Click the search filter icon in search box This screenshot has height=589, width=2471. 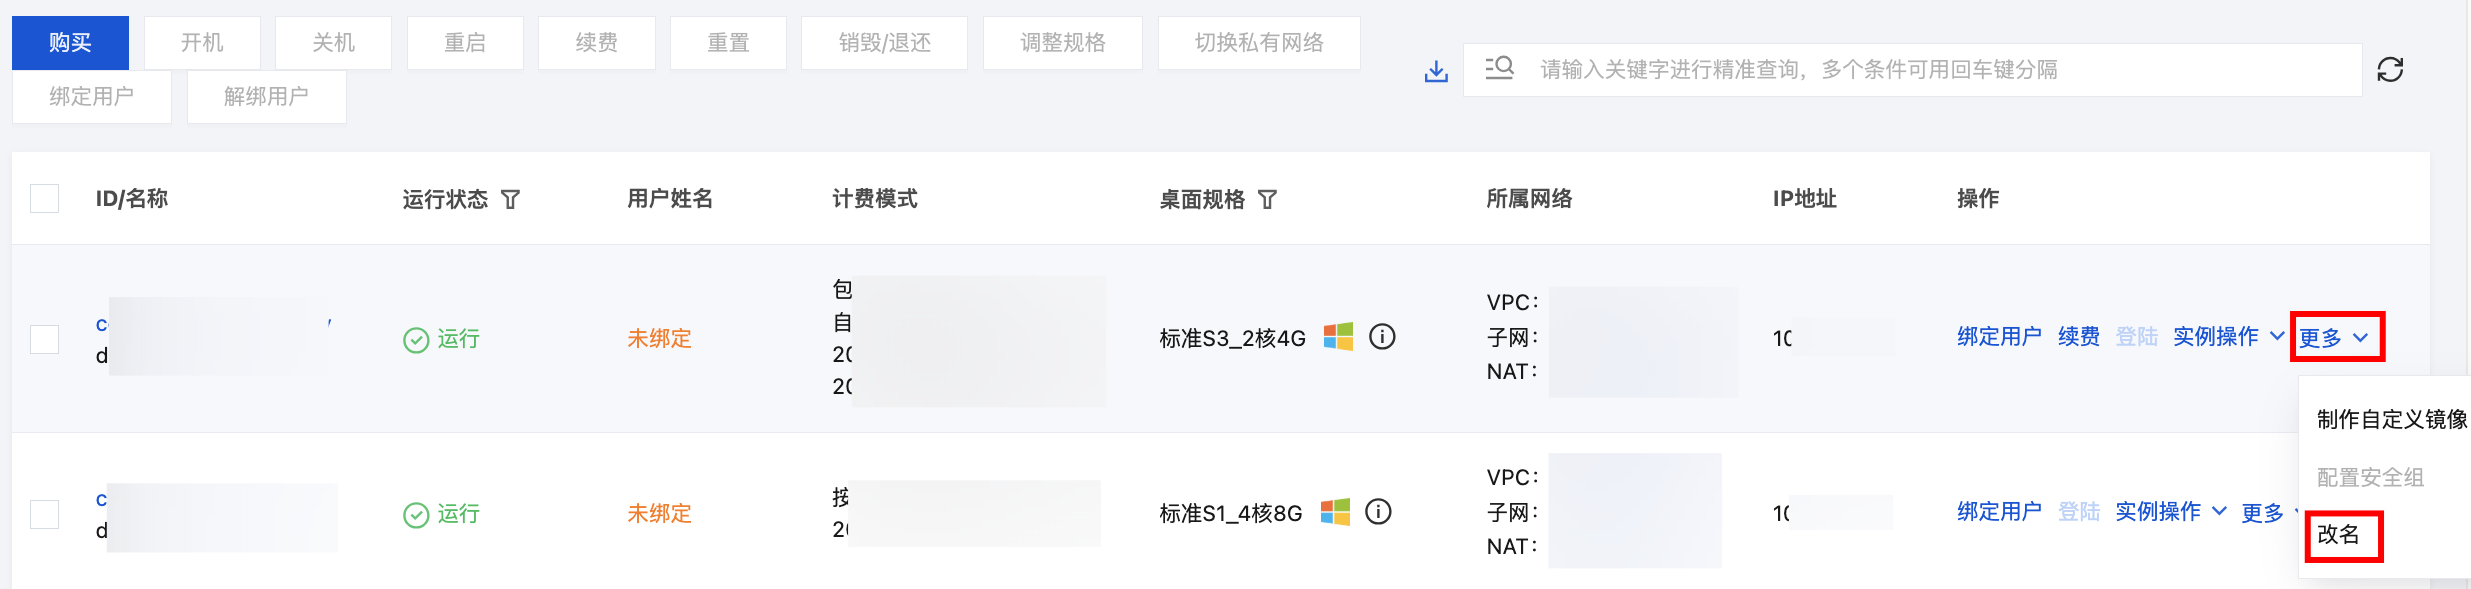(1499, 69)
